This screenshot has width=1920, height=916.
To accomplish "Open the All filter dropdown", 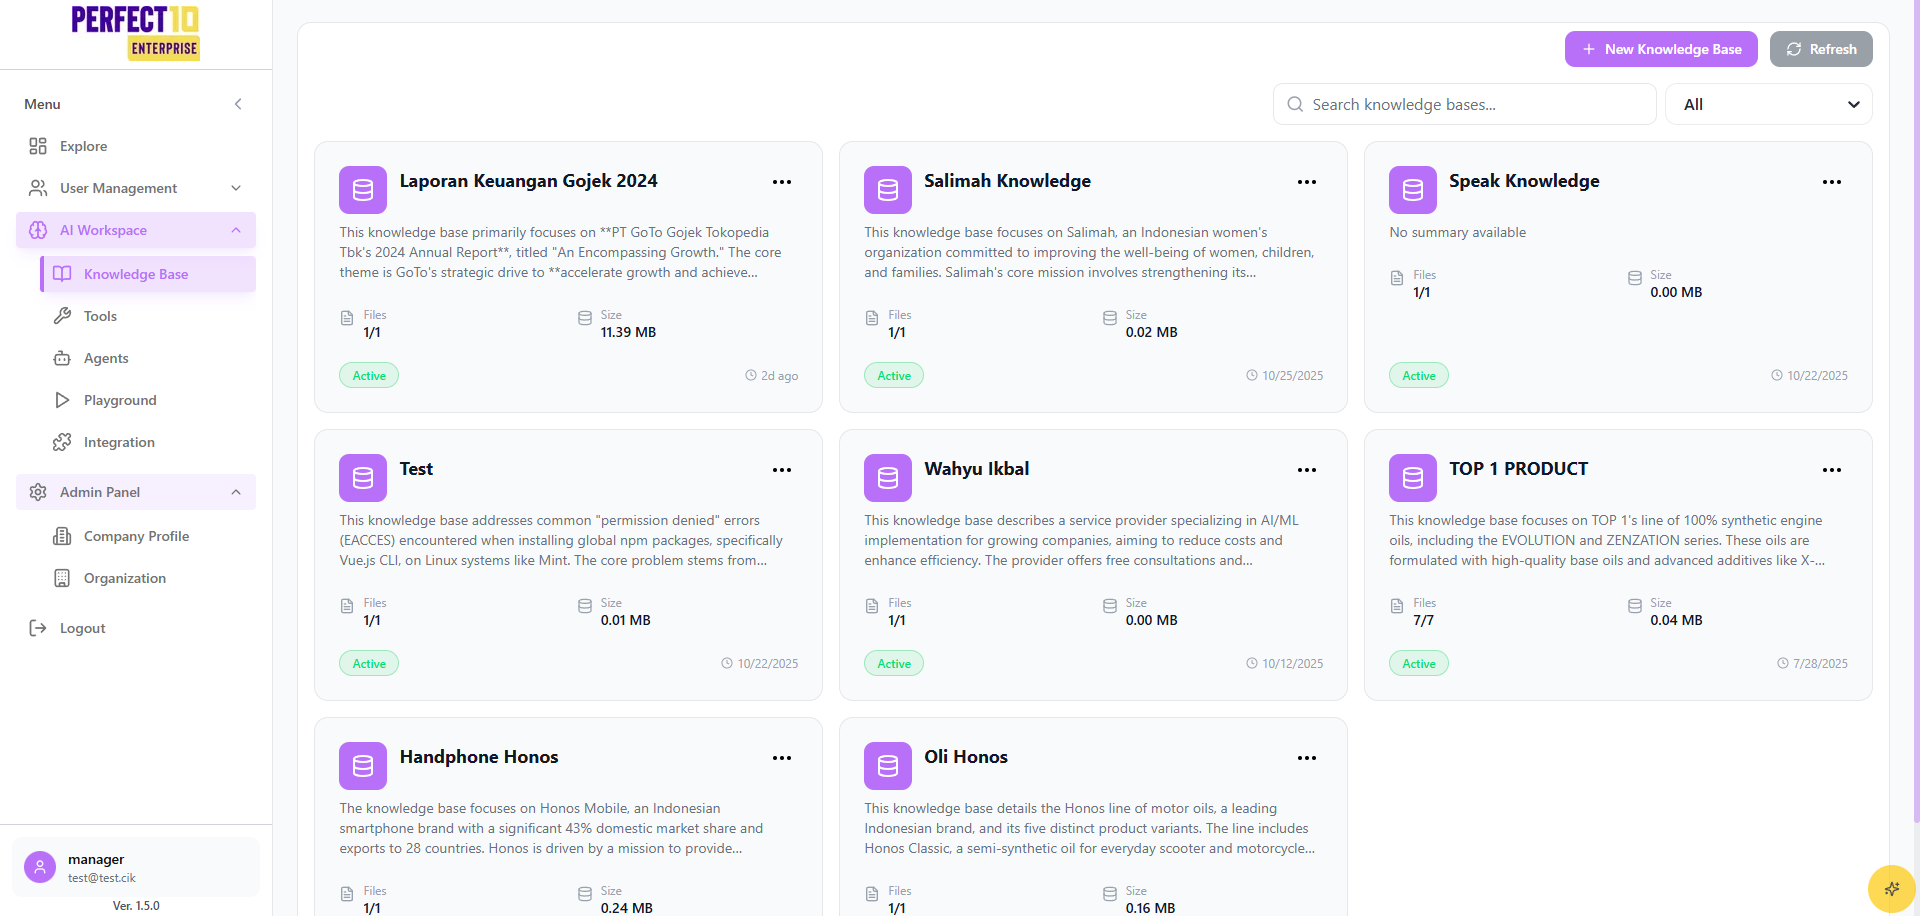I will coord(1768,104).
